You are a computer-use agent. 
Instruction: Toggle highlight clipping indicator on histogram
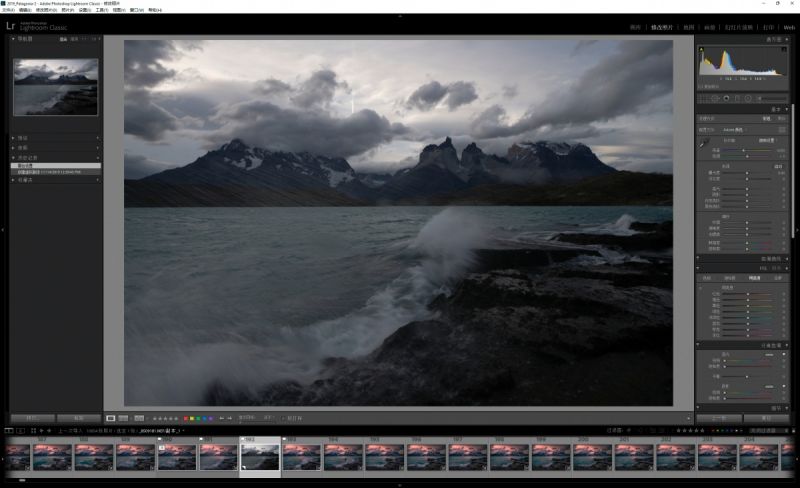pyautogui.click(x=784, y=50)
